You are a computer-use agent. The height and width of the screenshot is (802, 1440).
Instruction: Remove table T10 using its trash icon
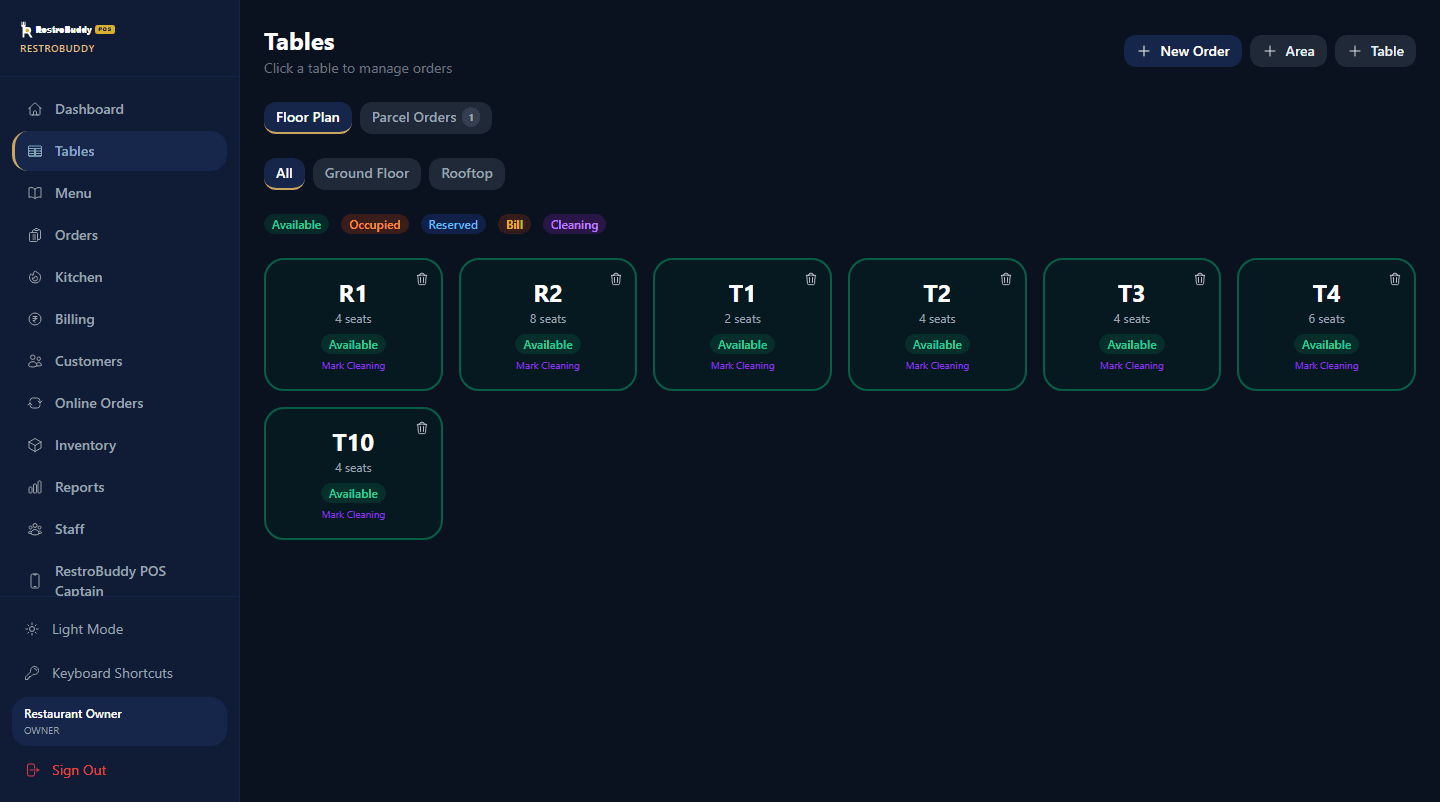click(x=422, y=428)
